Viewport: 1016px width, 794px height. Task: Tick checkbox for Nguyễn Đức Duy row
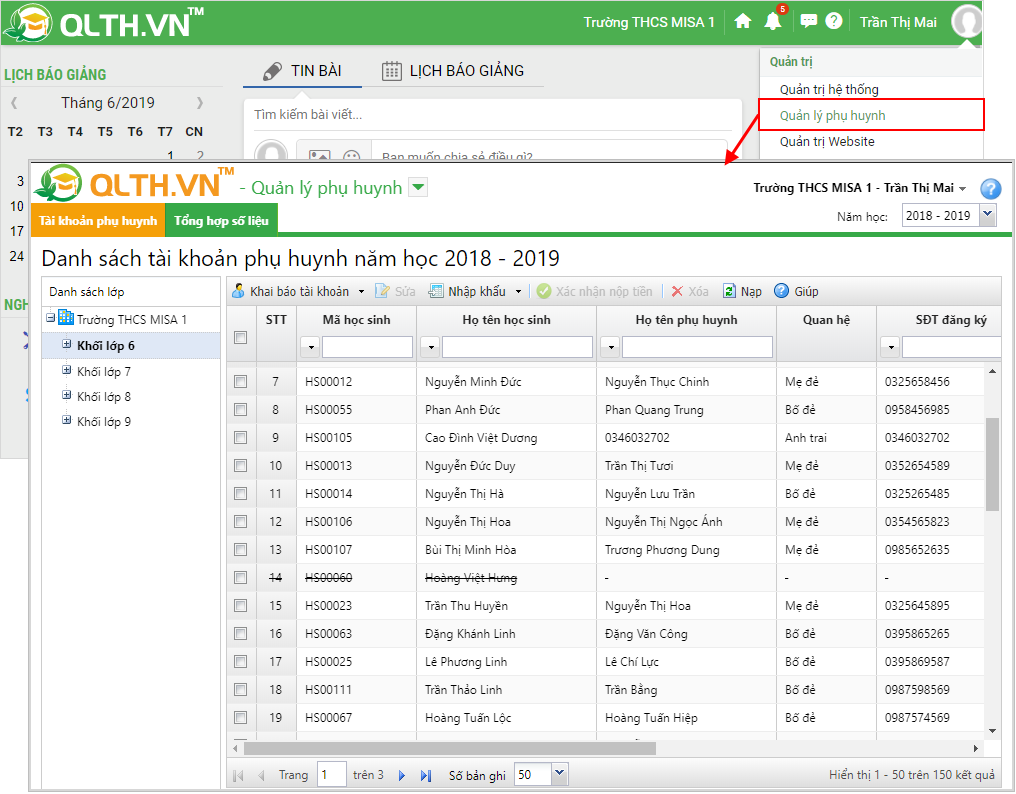click(x=240, y=465)
